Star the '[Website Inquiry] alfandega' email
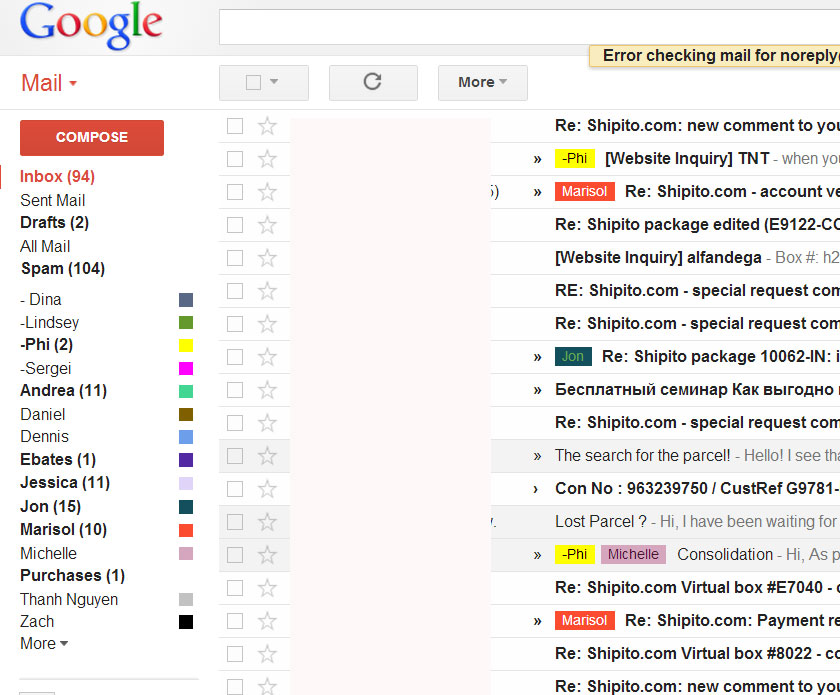Screen dimensions: 840x695 267,258
